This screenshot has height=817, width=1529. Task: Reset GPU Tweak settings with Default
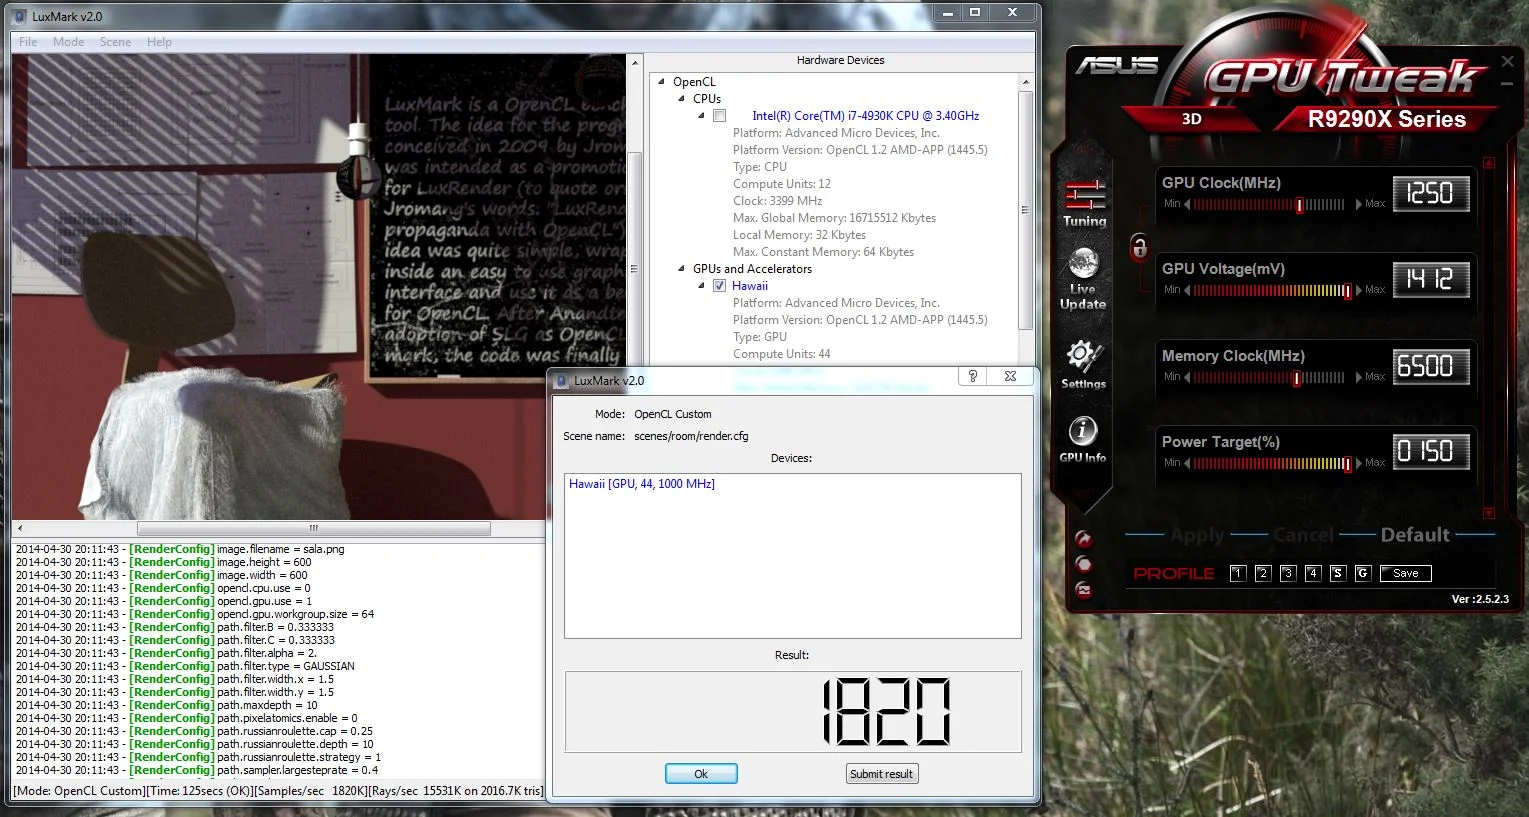(x=1415, y=535)
